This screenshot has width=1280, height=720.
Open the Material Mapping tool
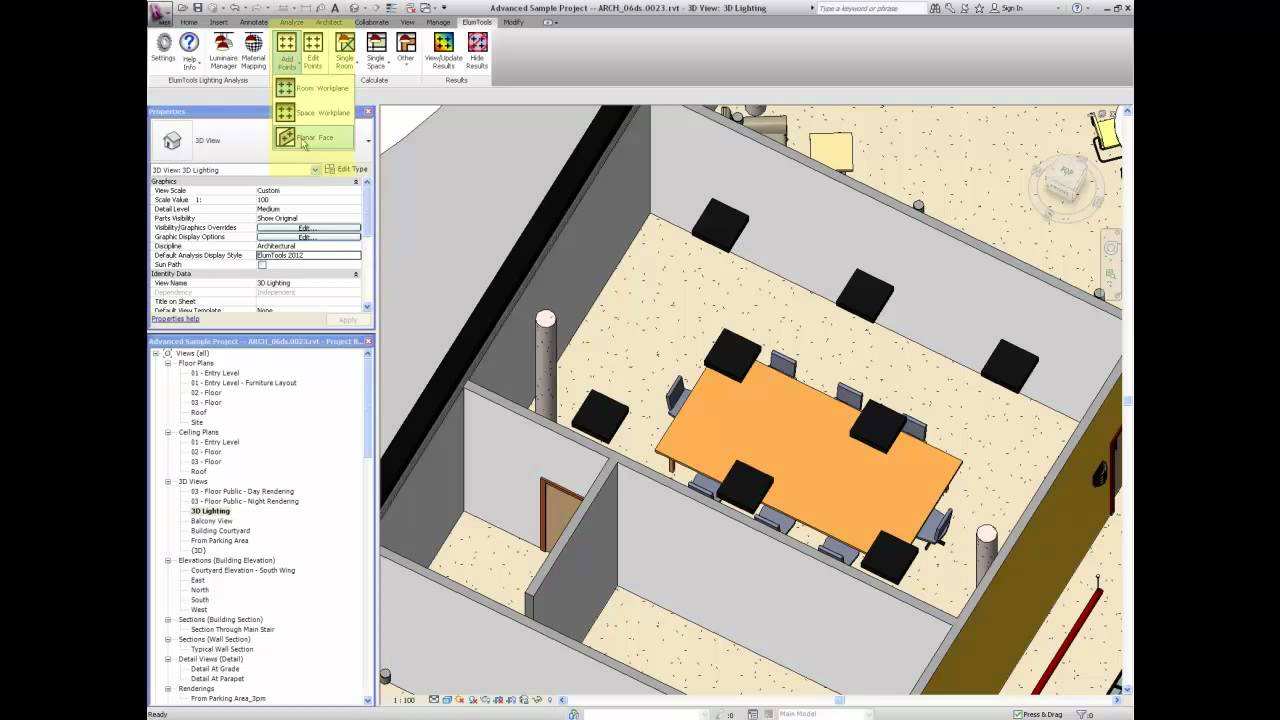click(x=254, y=50)
